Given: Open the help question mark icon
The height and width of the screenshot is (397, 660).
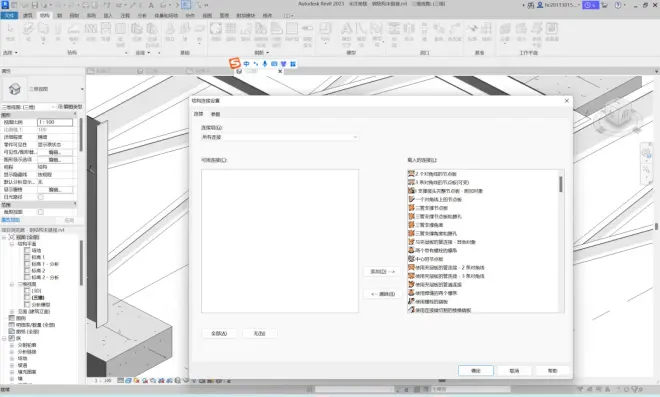Looking at the screenshot, I should 618,5.
